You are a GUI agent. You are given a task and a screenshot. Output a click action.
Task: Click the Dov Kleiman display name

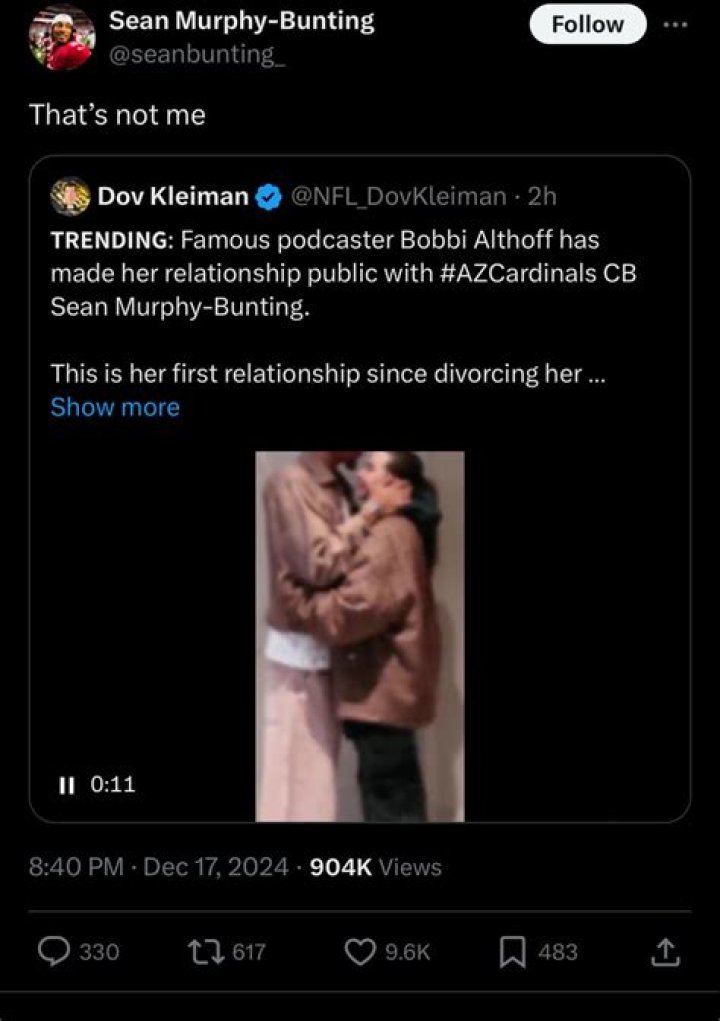tap(173, 197)
